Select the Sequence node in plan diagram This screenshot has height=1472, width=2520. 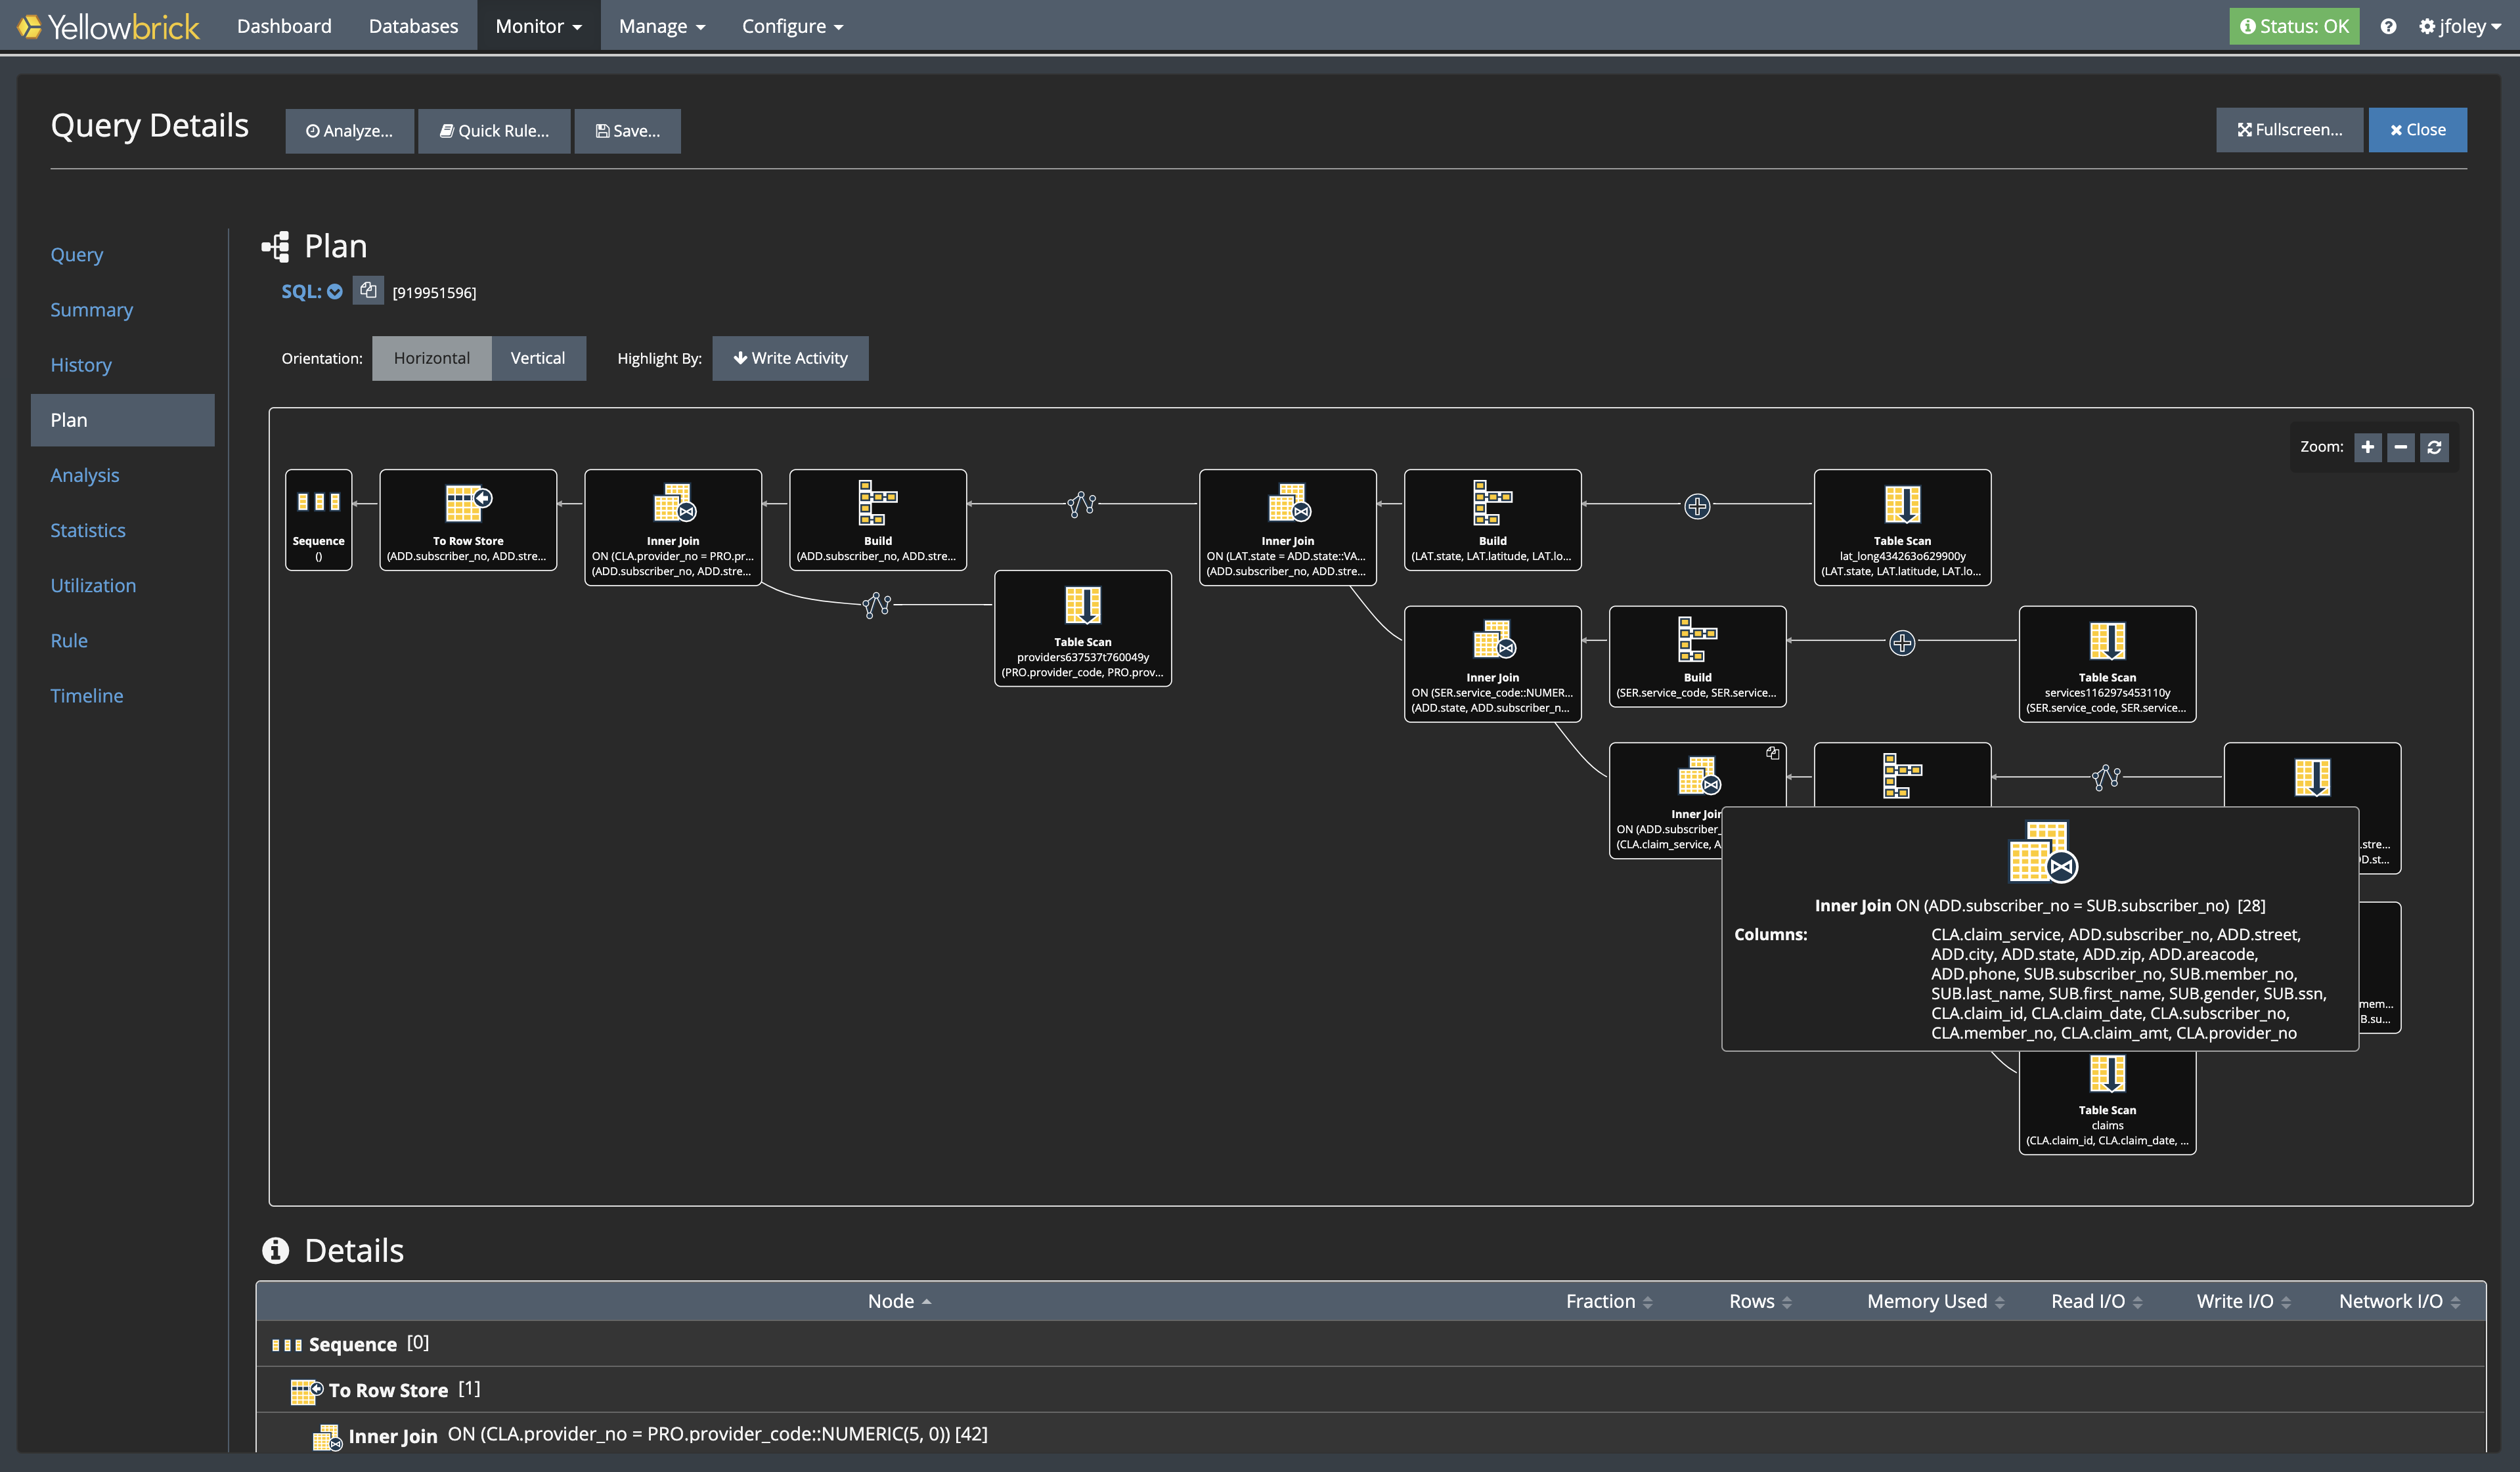point(319,520)
